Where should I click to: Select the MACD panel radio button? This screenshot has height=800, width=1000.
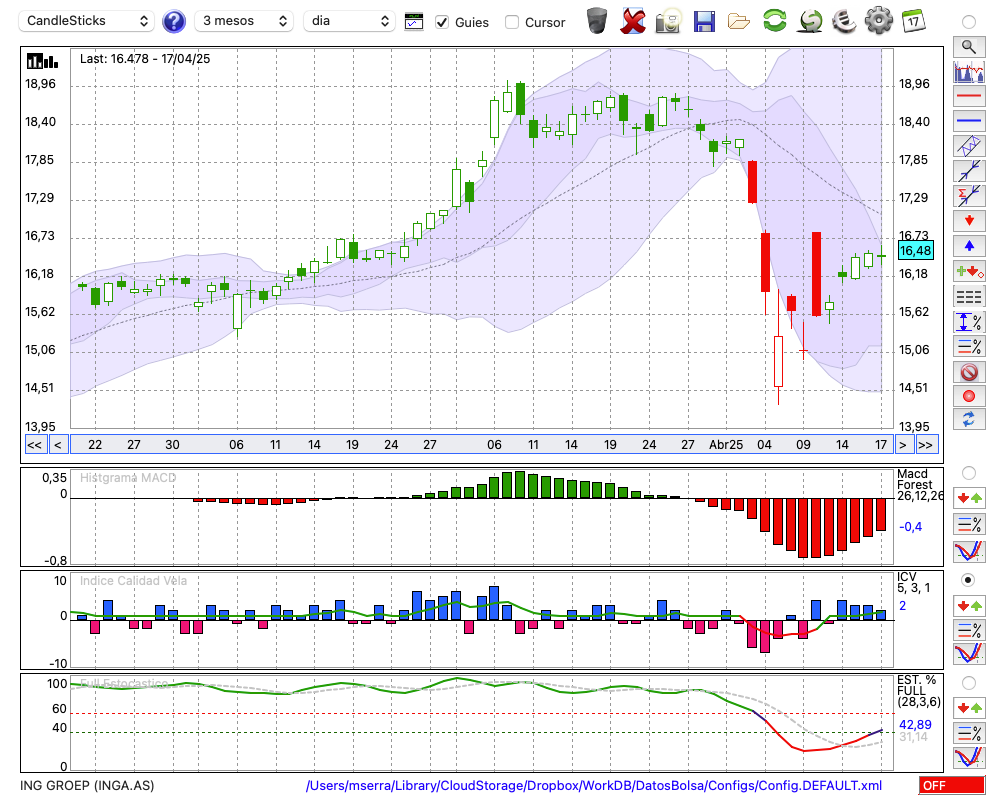tap(969, 473)
